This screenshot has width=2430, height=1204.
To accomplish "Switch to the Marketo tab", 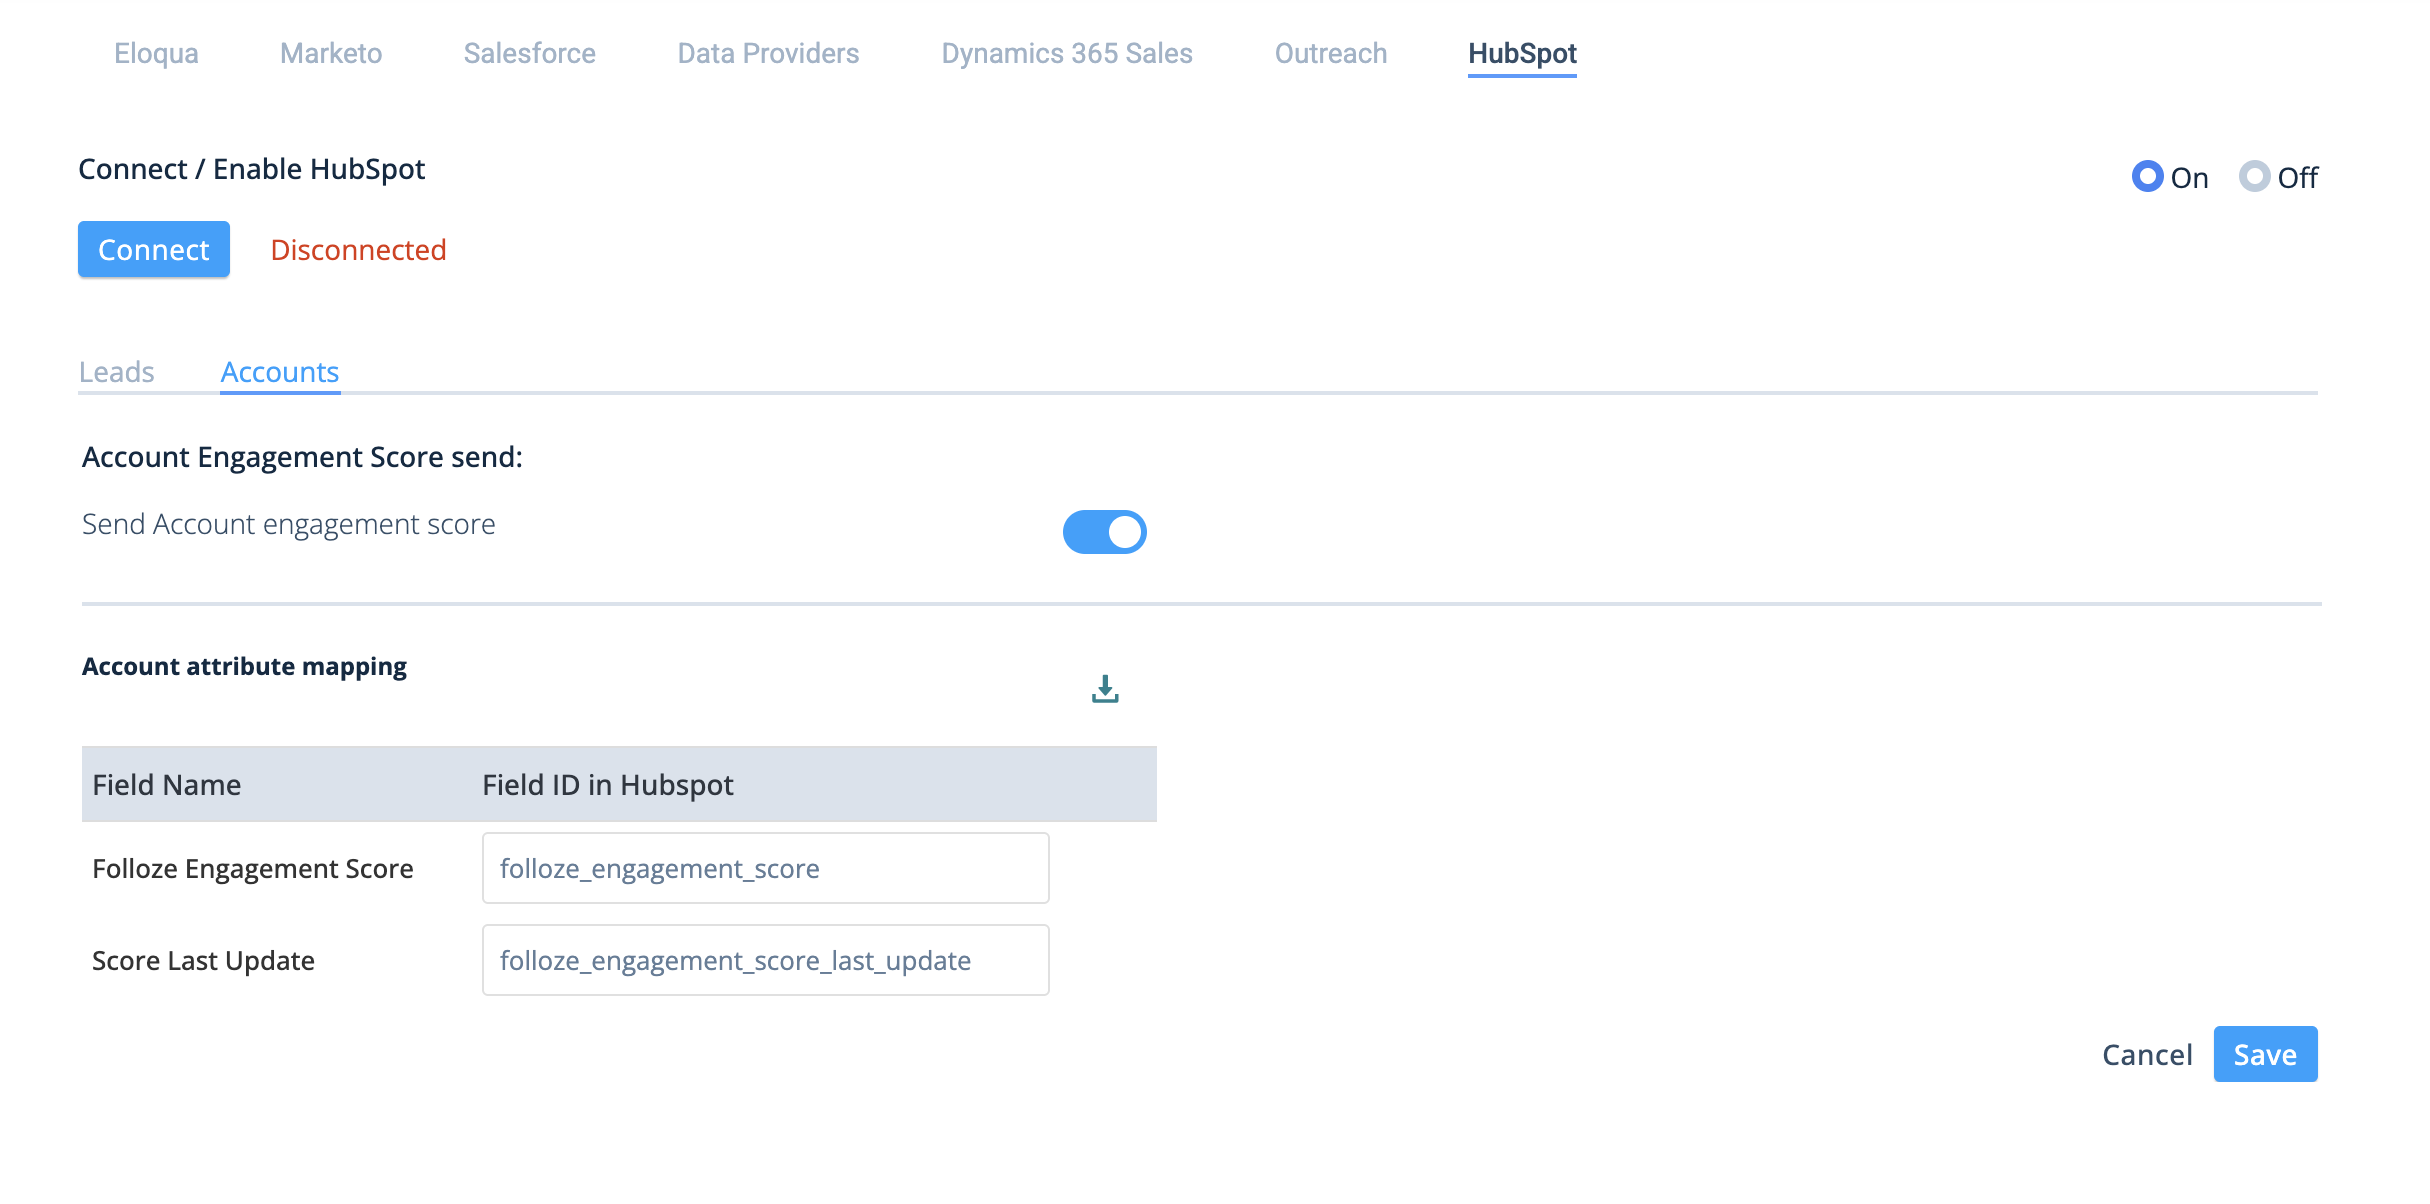I will [x=331, y=53].
